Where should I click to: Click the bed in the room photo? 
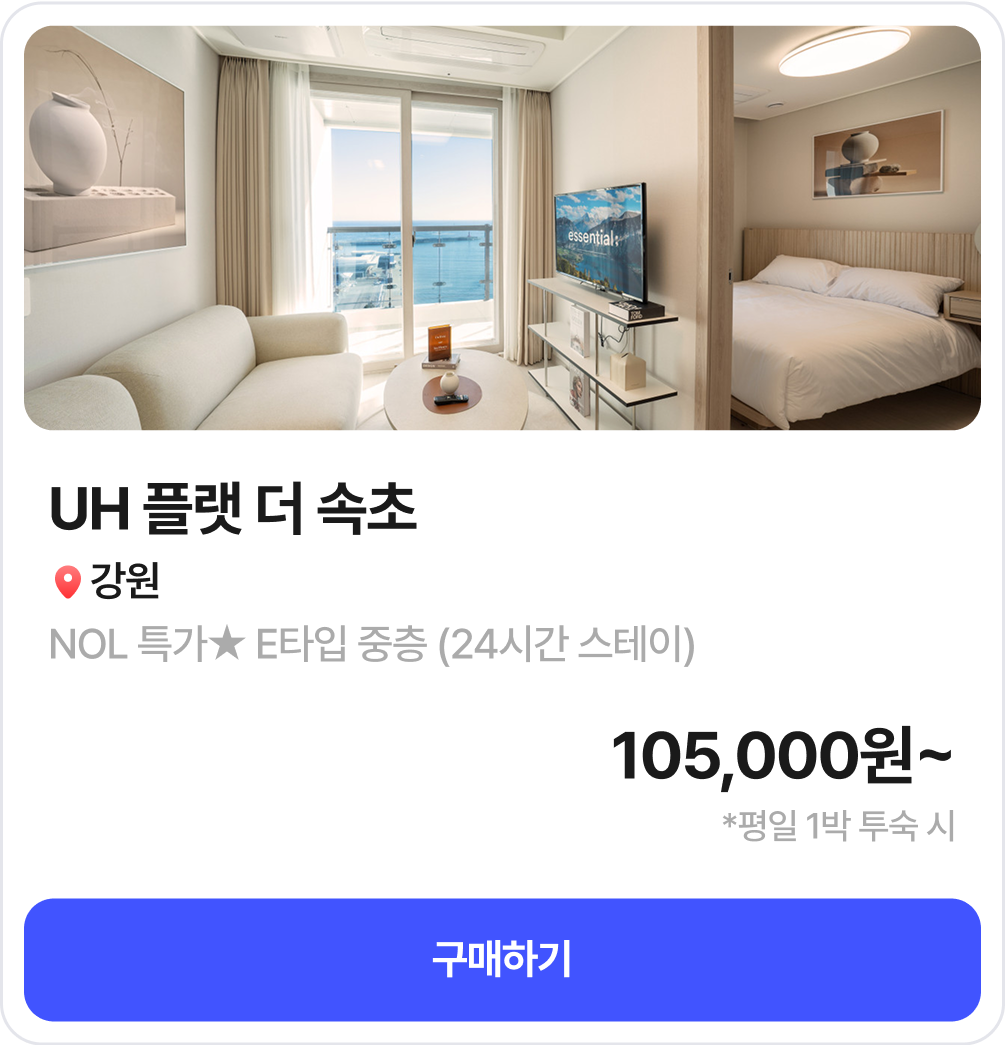click(x=855, y=340)
